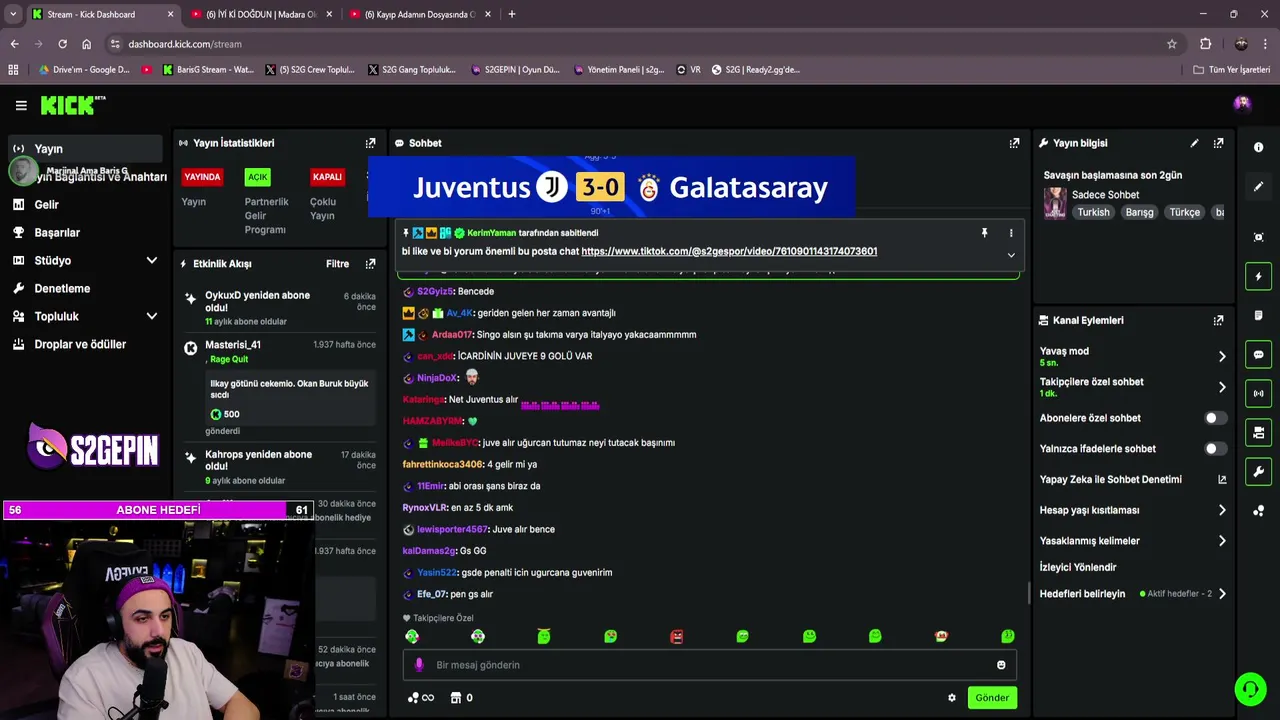The height and width of the screenshot is (720, 1280).
Task: Click the focus frame icon in right sidebar
Action: [1258, 237]
